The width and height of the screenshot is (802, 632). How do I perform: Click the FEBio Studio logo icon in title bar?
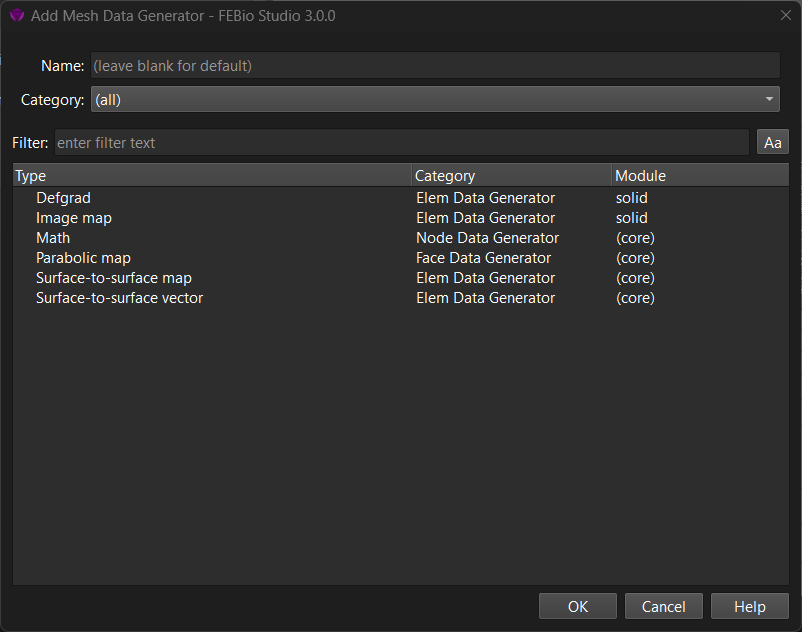(17, 16)
